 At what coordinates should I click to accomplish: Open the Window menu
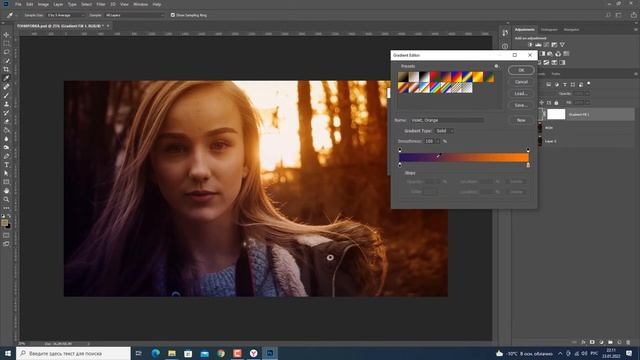point(140,4)
